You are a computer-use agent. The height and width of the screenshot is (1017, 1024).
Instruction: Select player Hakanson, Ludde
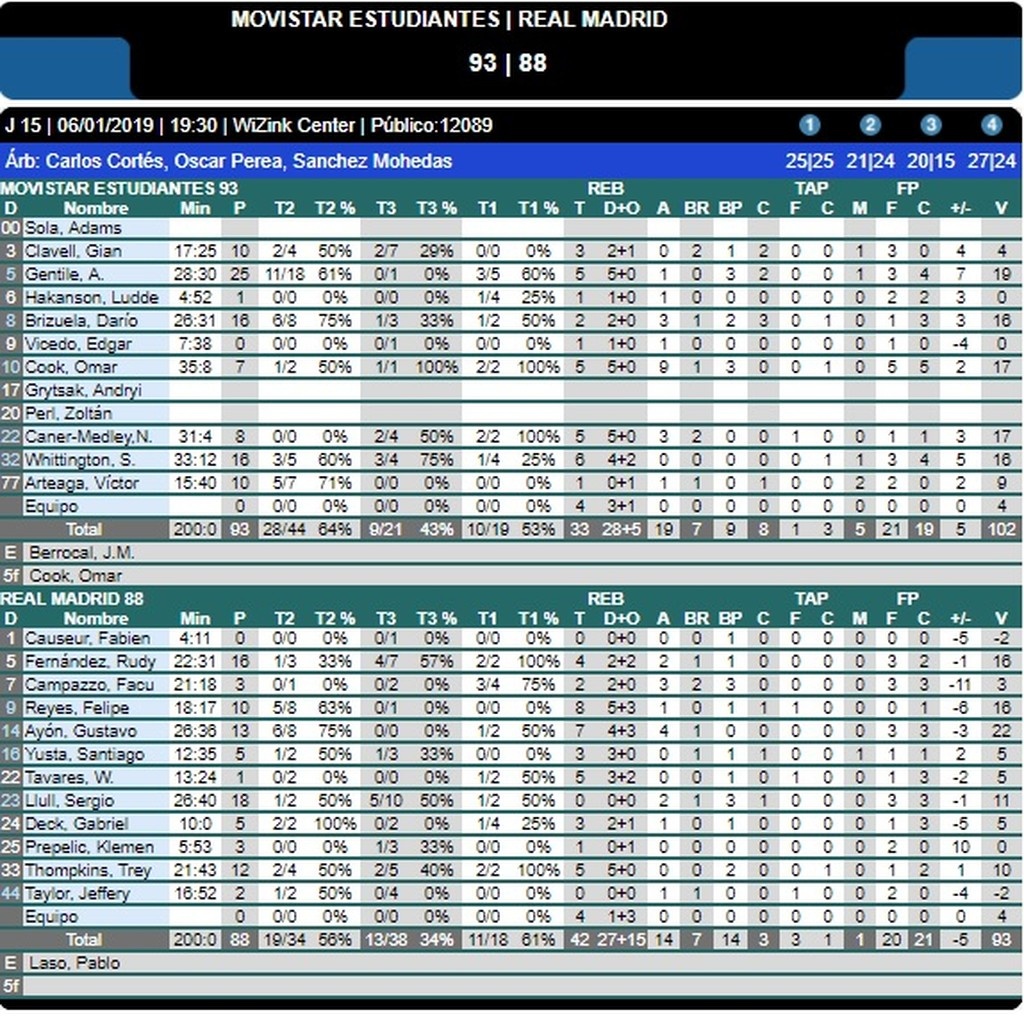click(x=91, y=298)
